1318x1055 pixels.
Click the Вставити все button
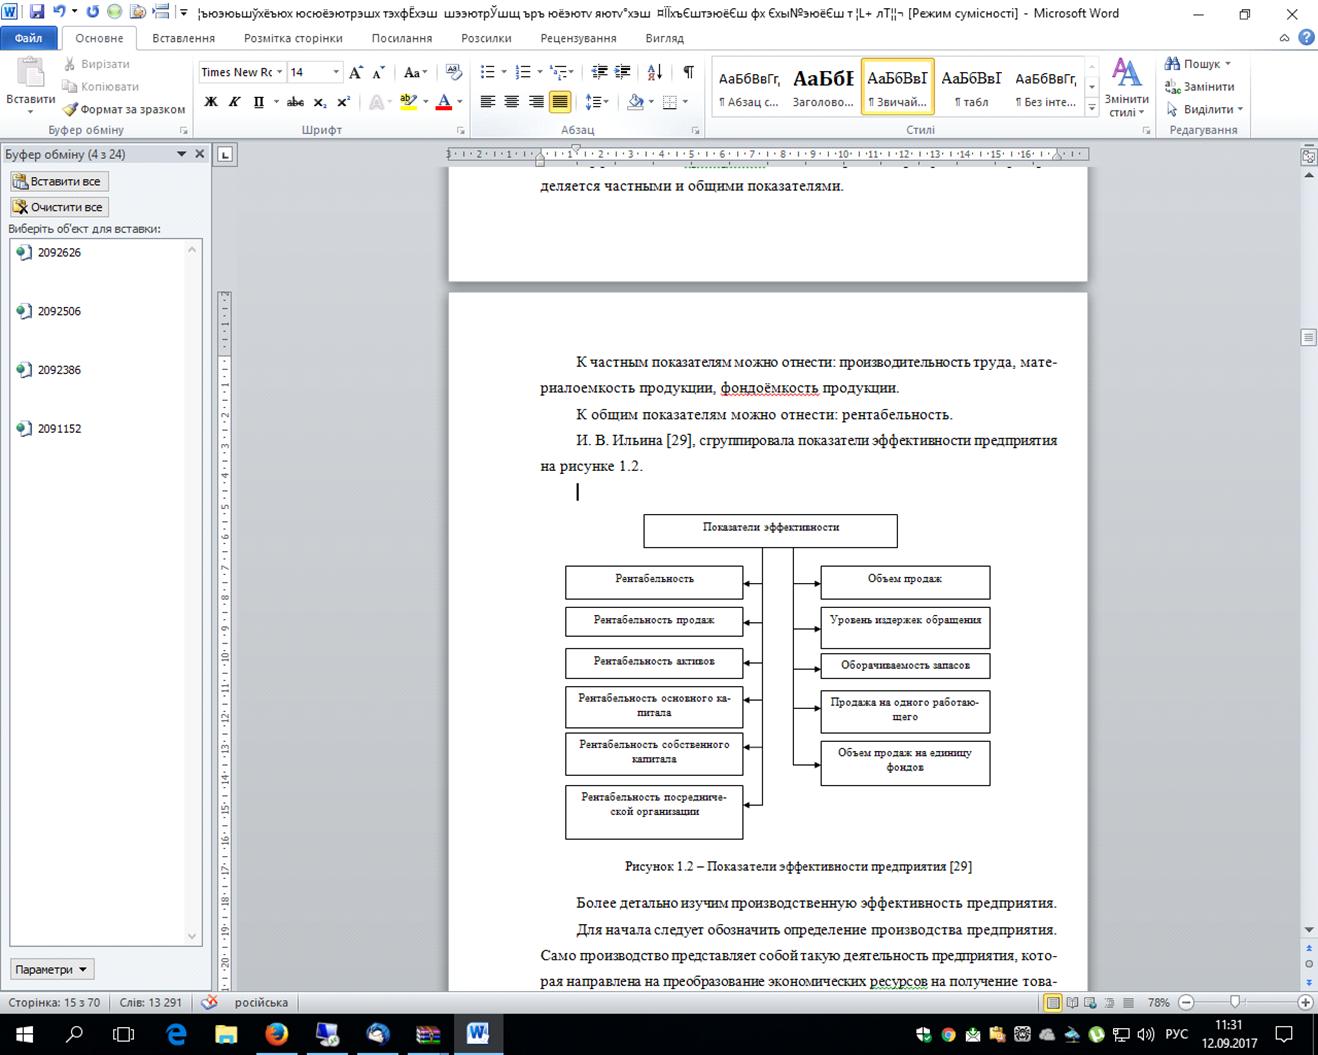pos(59,181)
